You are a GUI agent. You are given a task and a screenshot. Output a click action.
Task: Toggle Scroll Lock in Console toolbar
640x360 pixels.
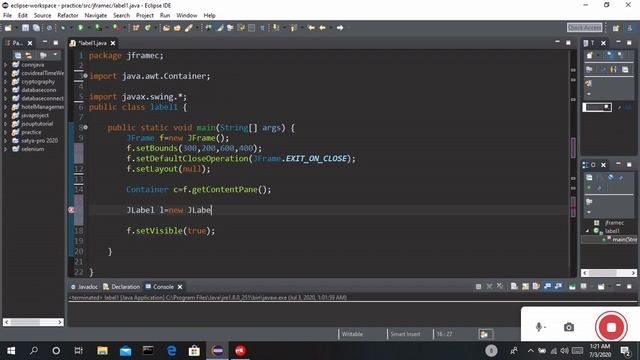(x=525, y=287)
